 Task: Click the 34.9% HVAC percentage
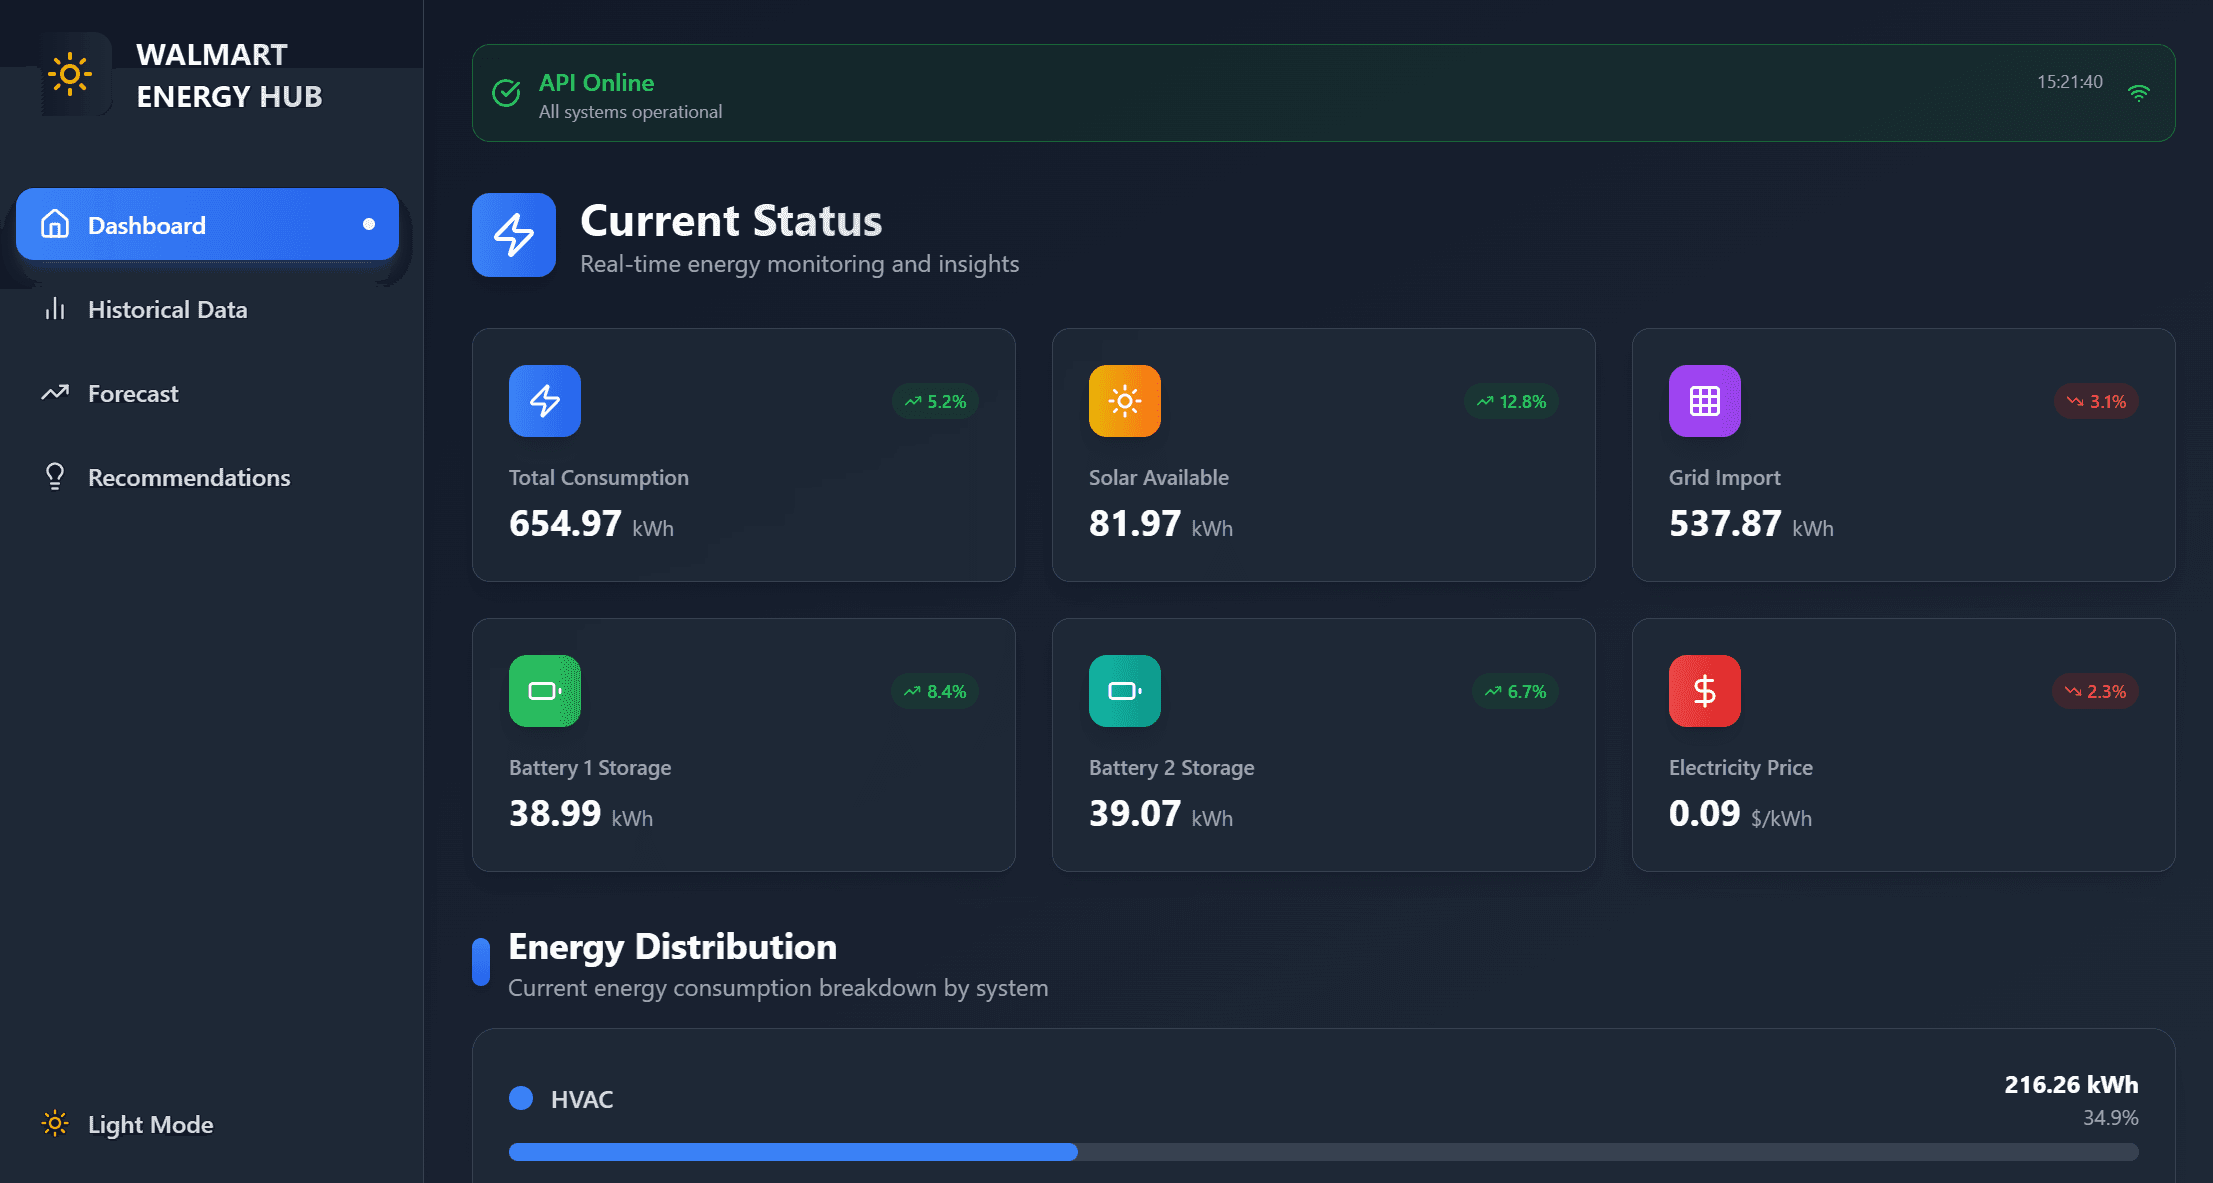pos(2110,1118)
